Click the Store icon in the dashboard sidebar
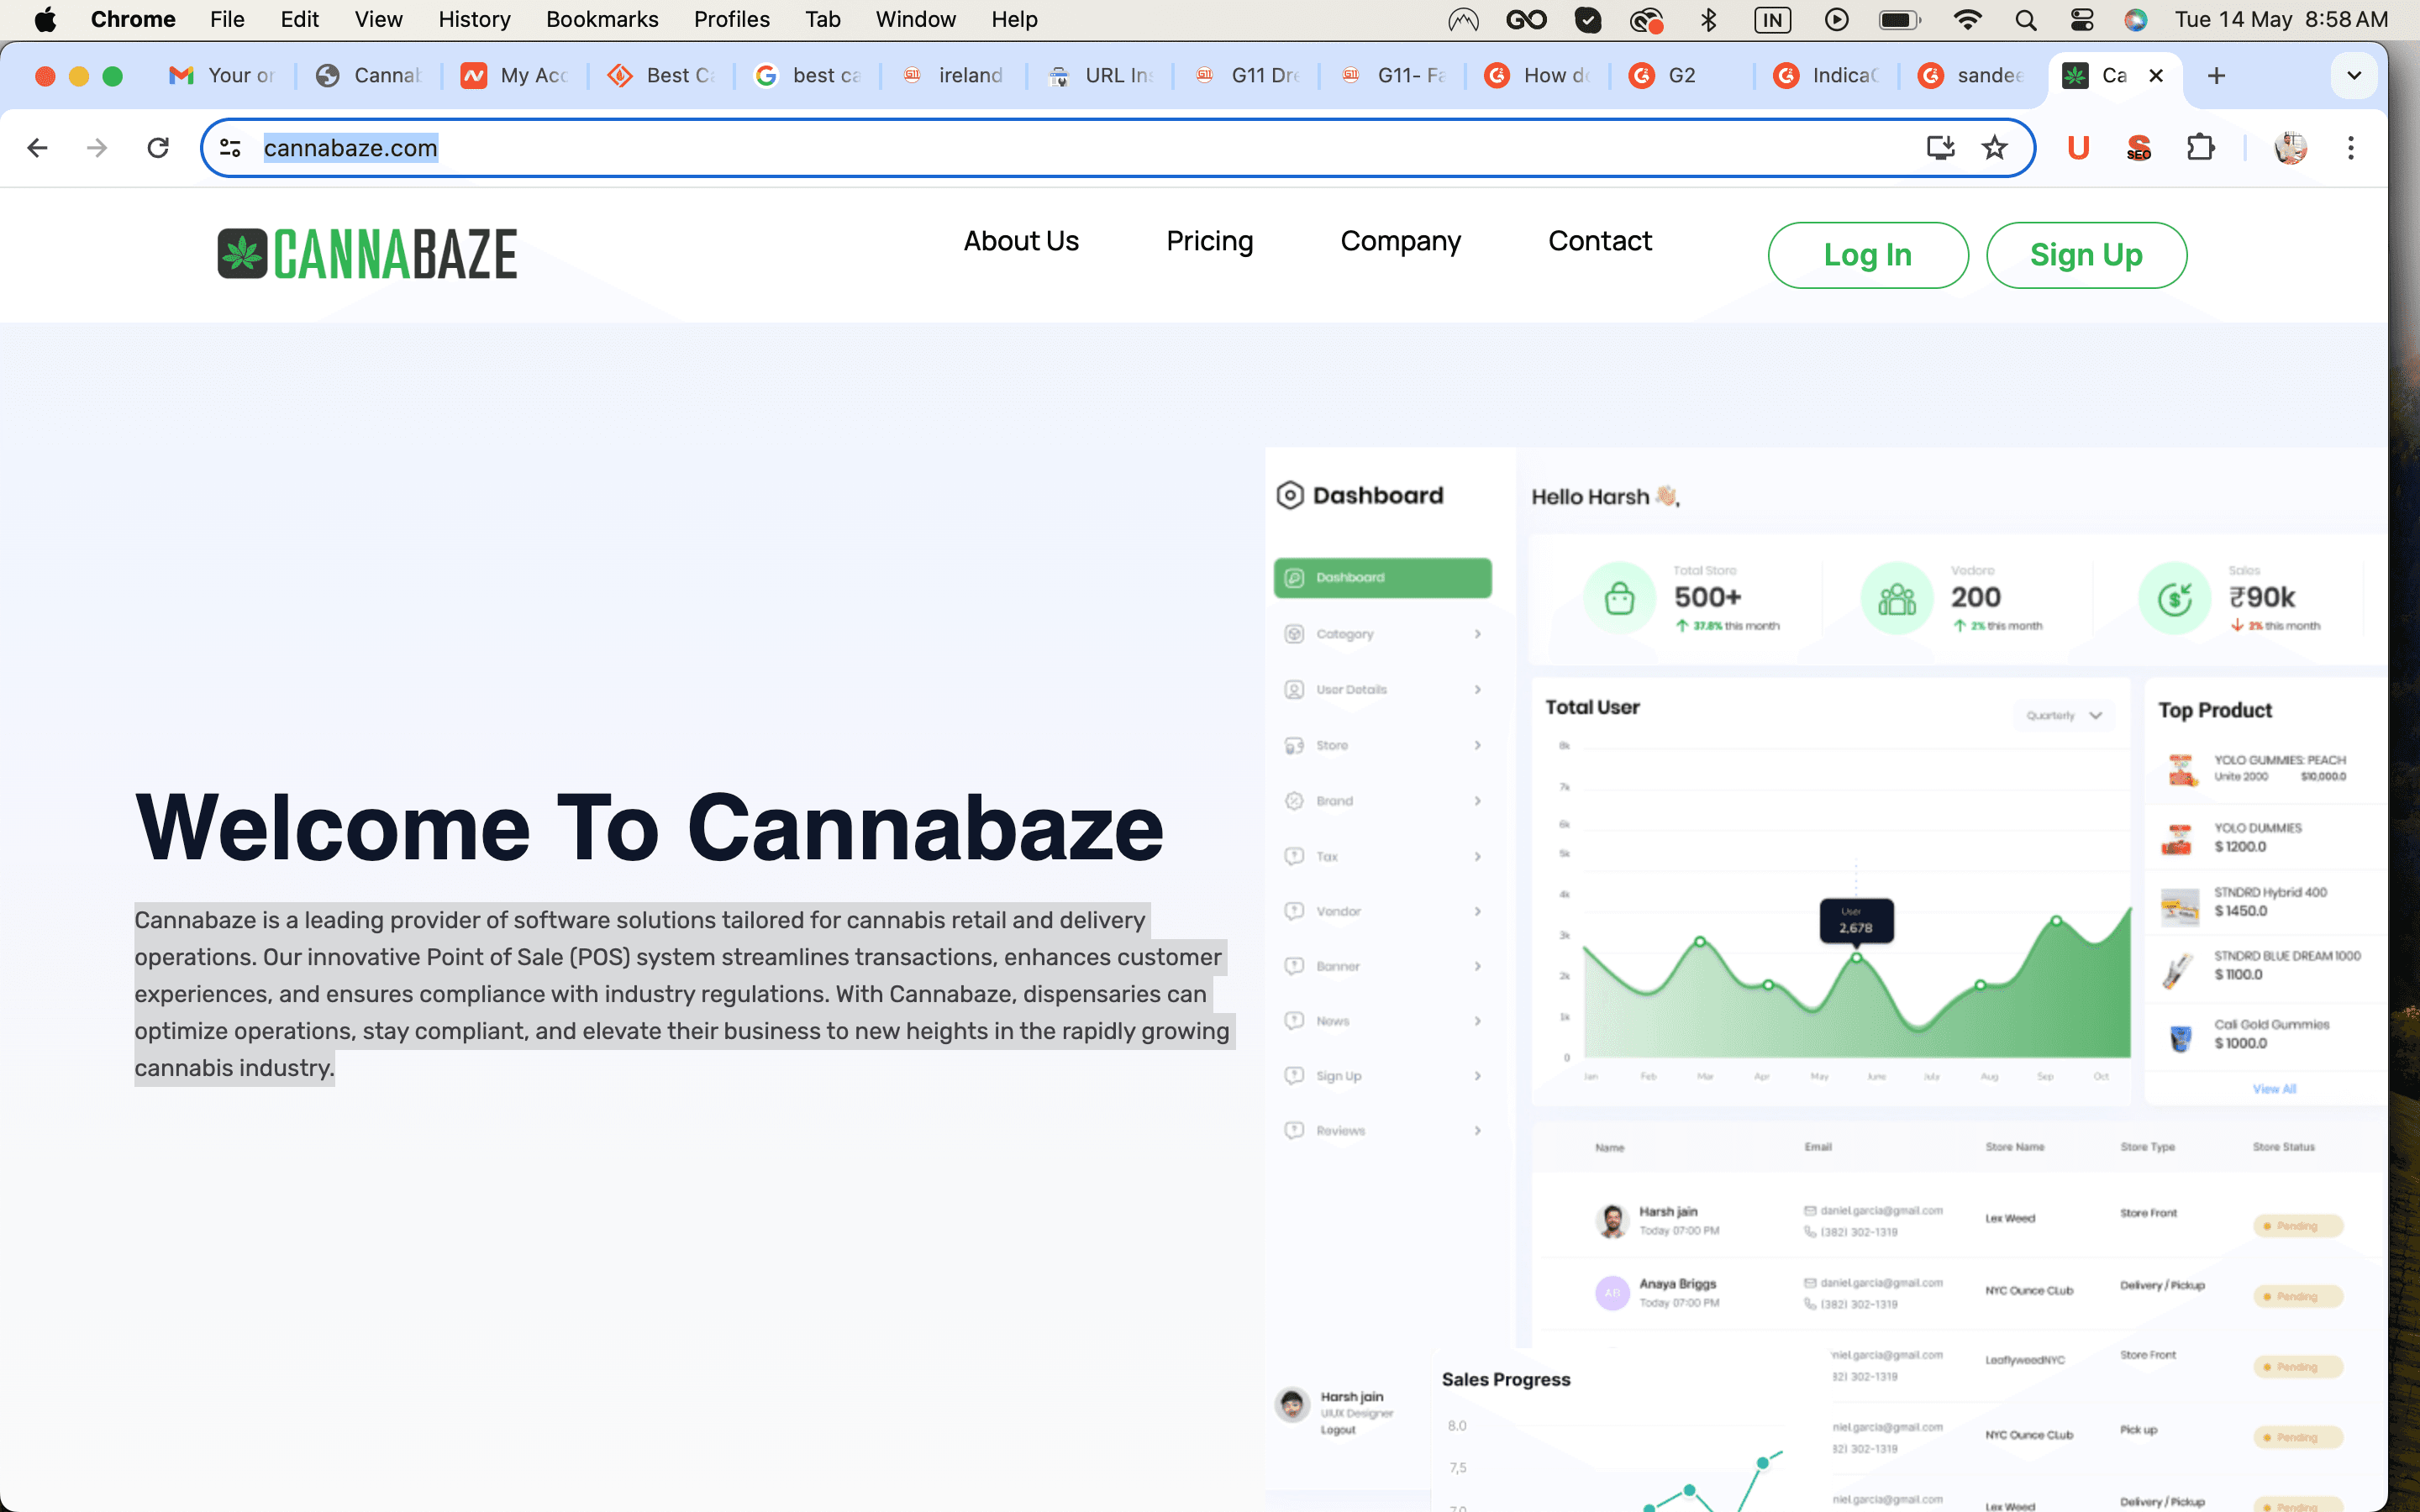 tap(1296, 744)
